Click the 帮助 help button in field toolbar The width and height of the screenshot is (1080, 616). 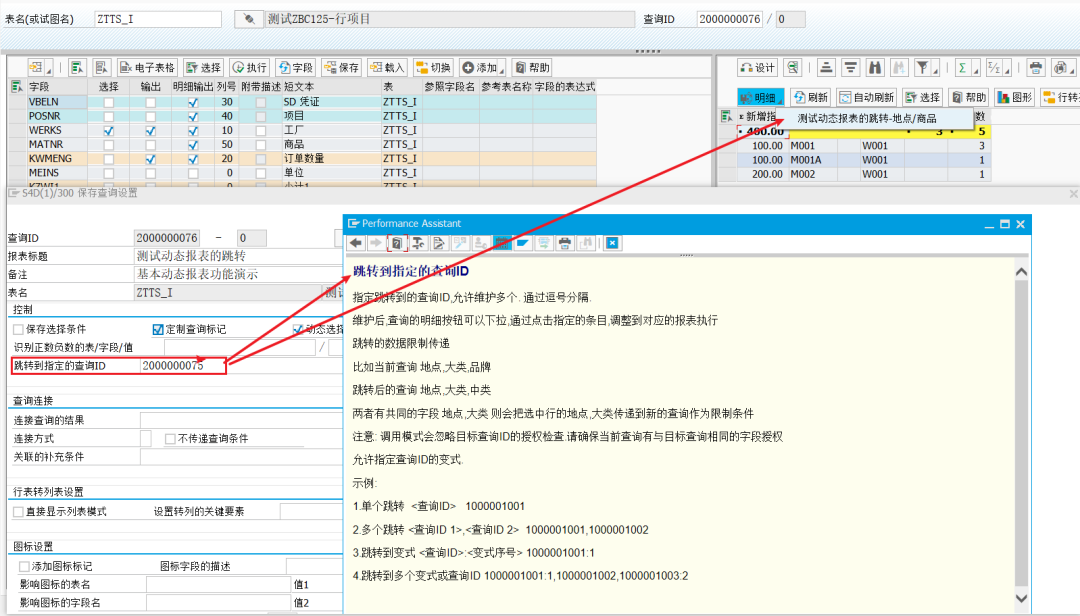click(532, 68)
